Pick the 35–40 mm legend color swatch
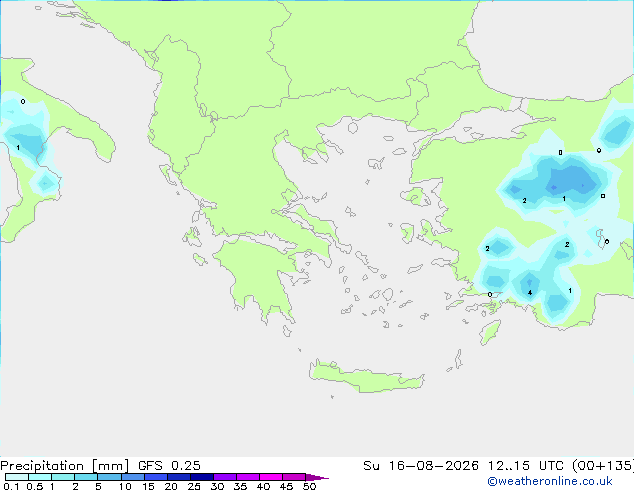This screenshot has width=634, height=490. pos(248,477)
